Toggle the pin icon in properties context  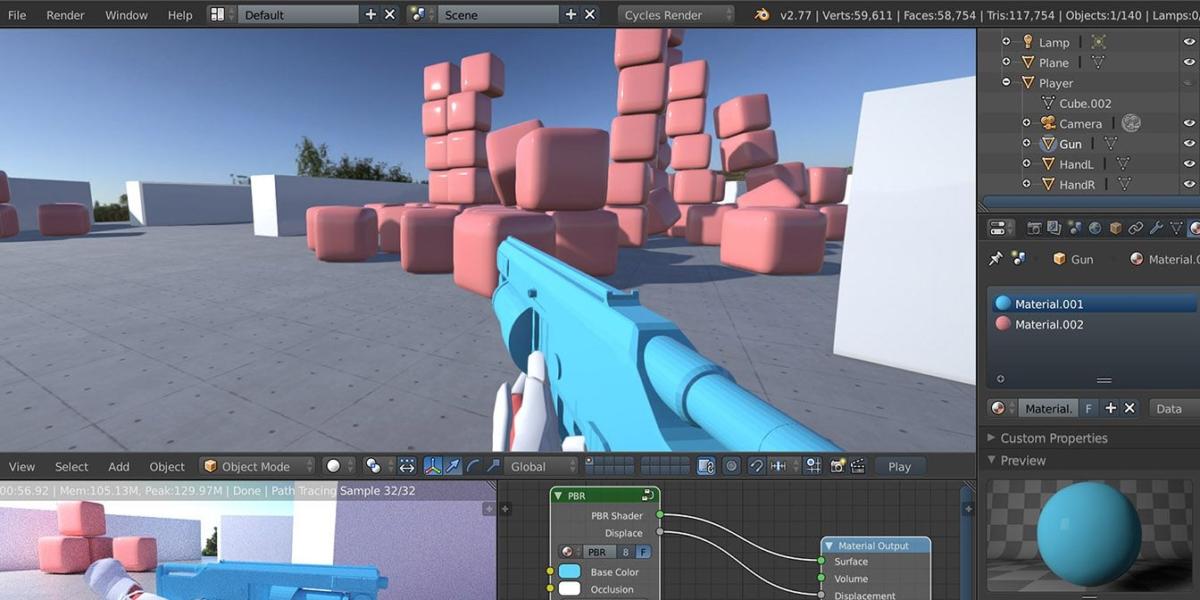(x=996, y=258)
